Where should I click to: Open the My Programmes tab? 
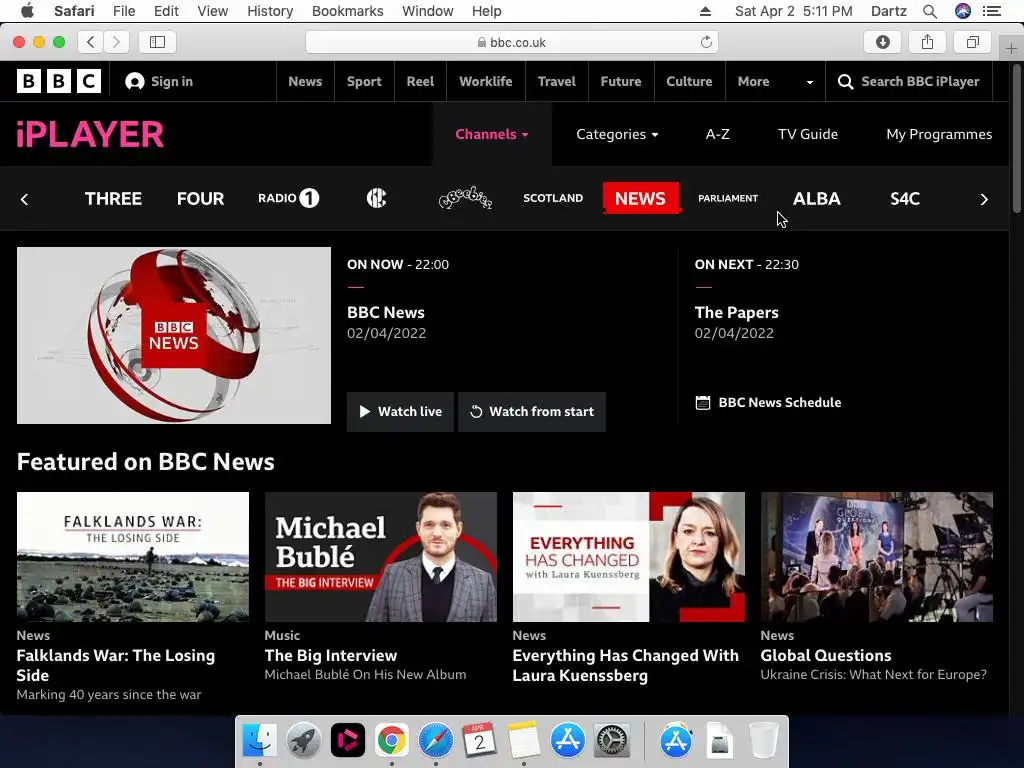click(x=939, y=134)
